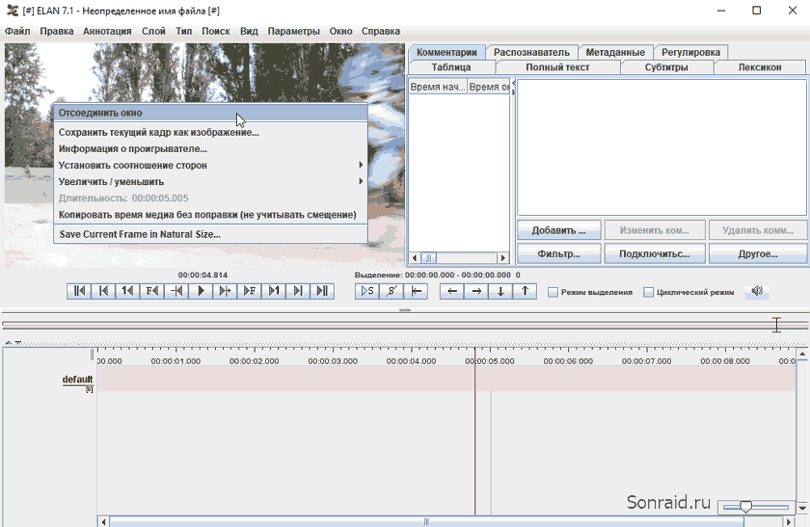
Task: Step one frame forward (▶F) button
Action: click(249, 291)
